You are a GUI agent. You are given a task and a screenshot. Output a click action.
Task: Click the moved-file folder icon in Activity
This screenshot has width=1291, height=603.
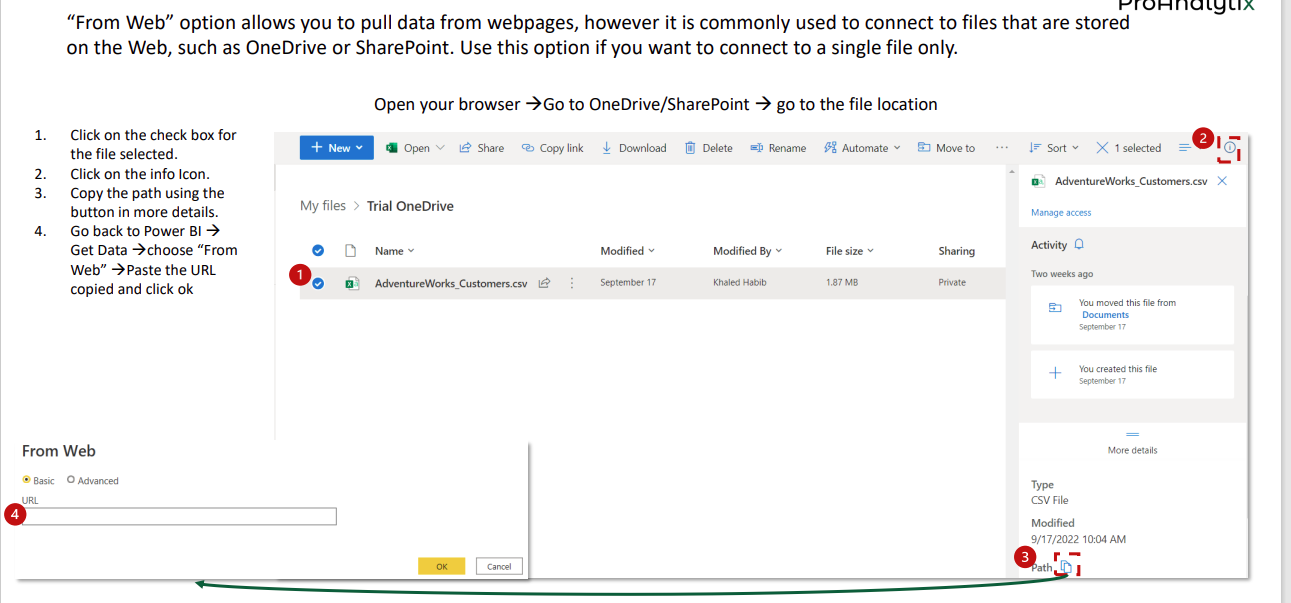coord(1055,308)
